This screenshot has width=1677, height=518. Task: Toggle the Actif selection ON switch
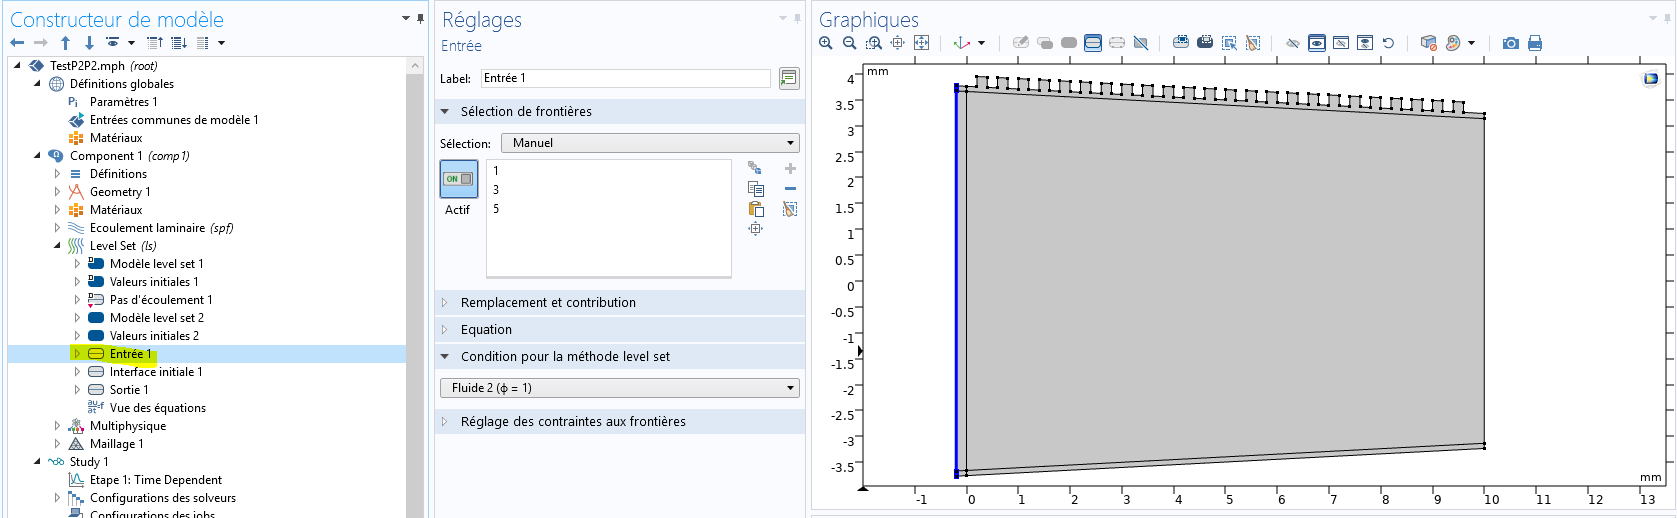tap(459, 179)
